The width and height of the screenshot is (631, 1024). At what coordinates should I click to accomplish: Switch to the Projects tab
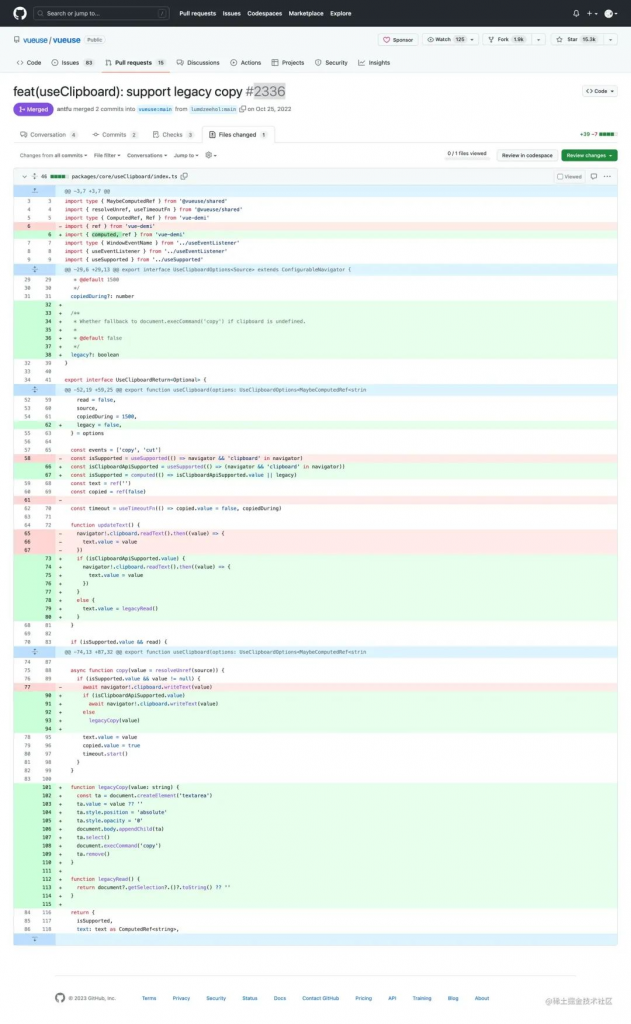(288, 63)
